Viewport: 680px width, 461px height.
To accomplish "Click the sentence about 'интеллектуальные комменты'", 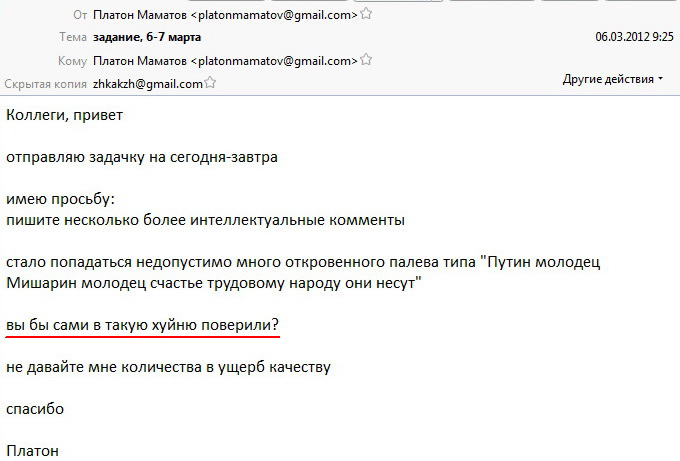I will pyautogui.click(x=205, y=220).
